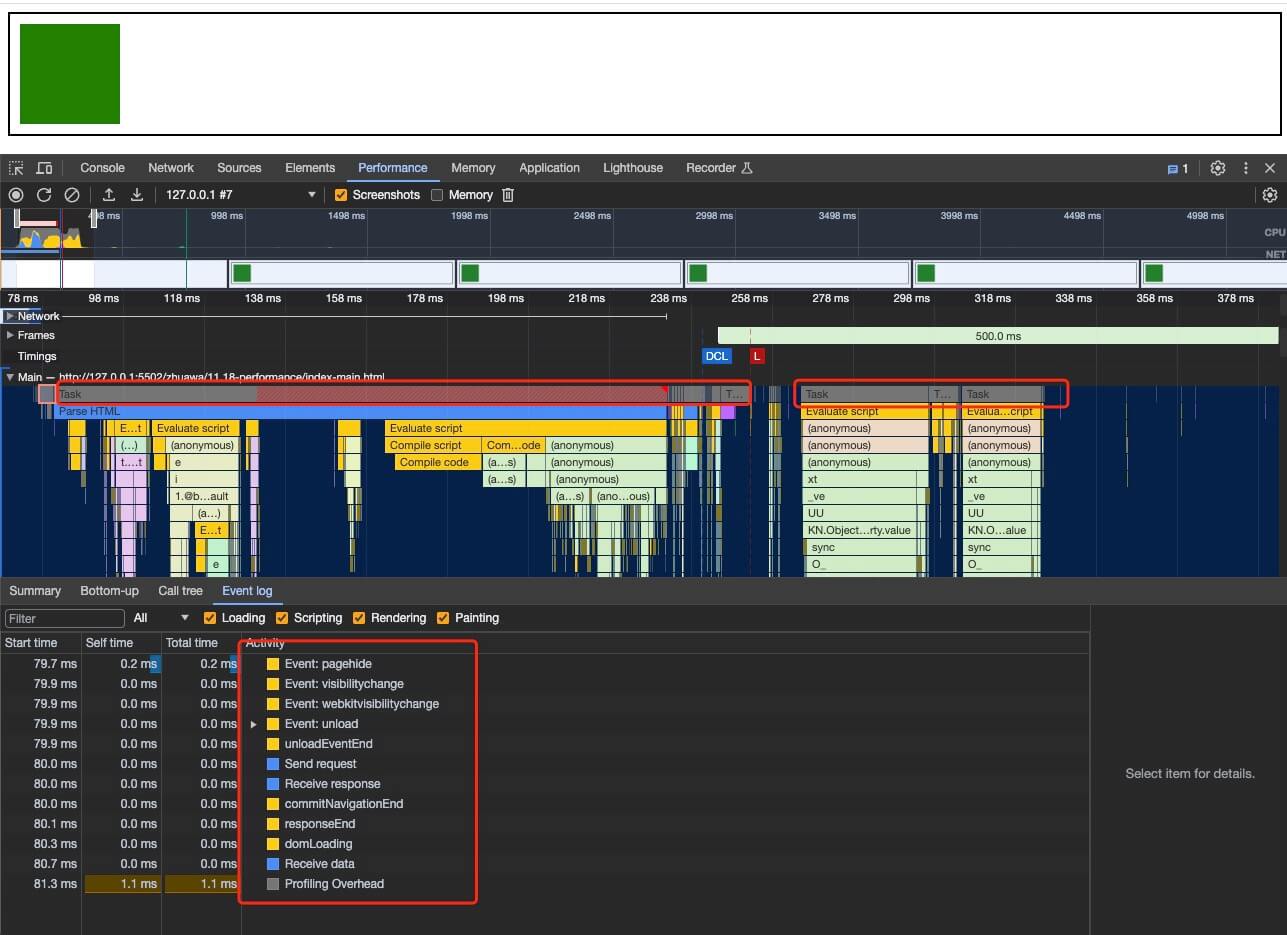Expand the Event: unload row
This screenshot has width=1287, height=935.
point(254,724)
